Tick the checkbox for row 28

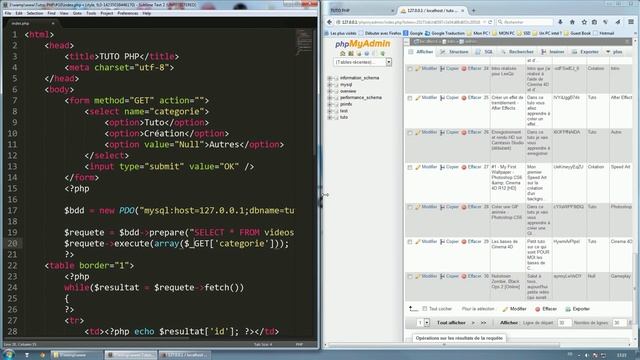[410, 208]
